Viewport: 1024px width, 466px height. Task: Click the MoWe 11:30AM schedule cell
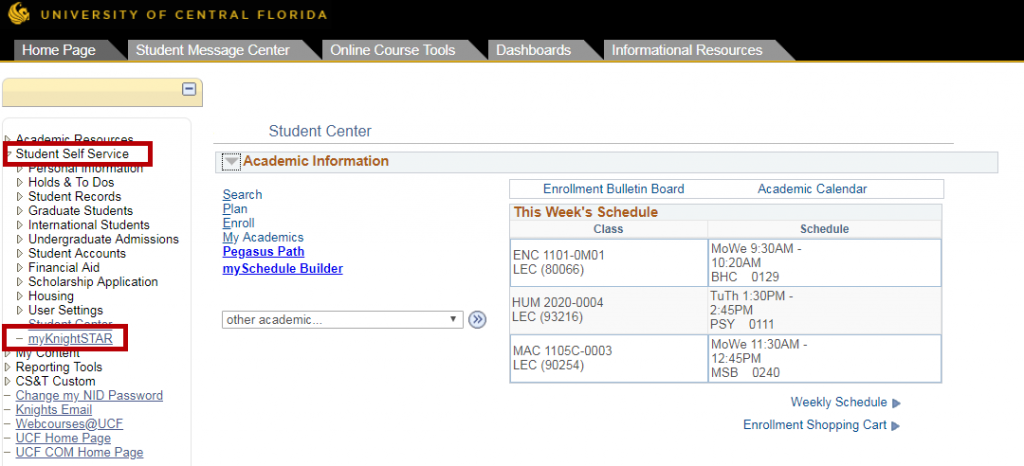[x=824, y=358]
